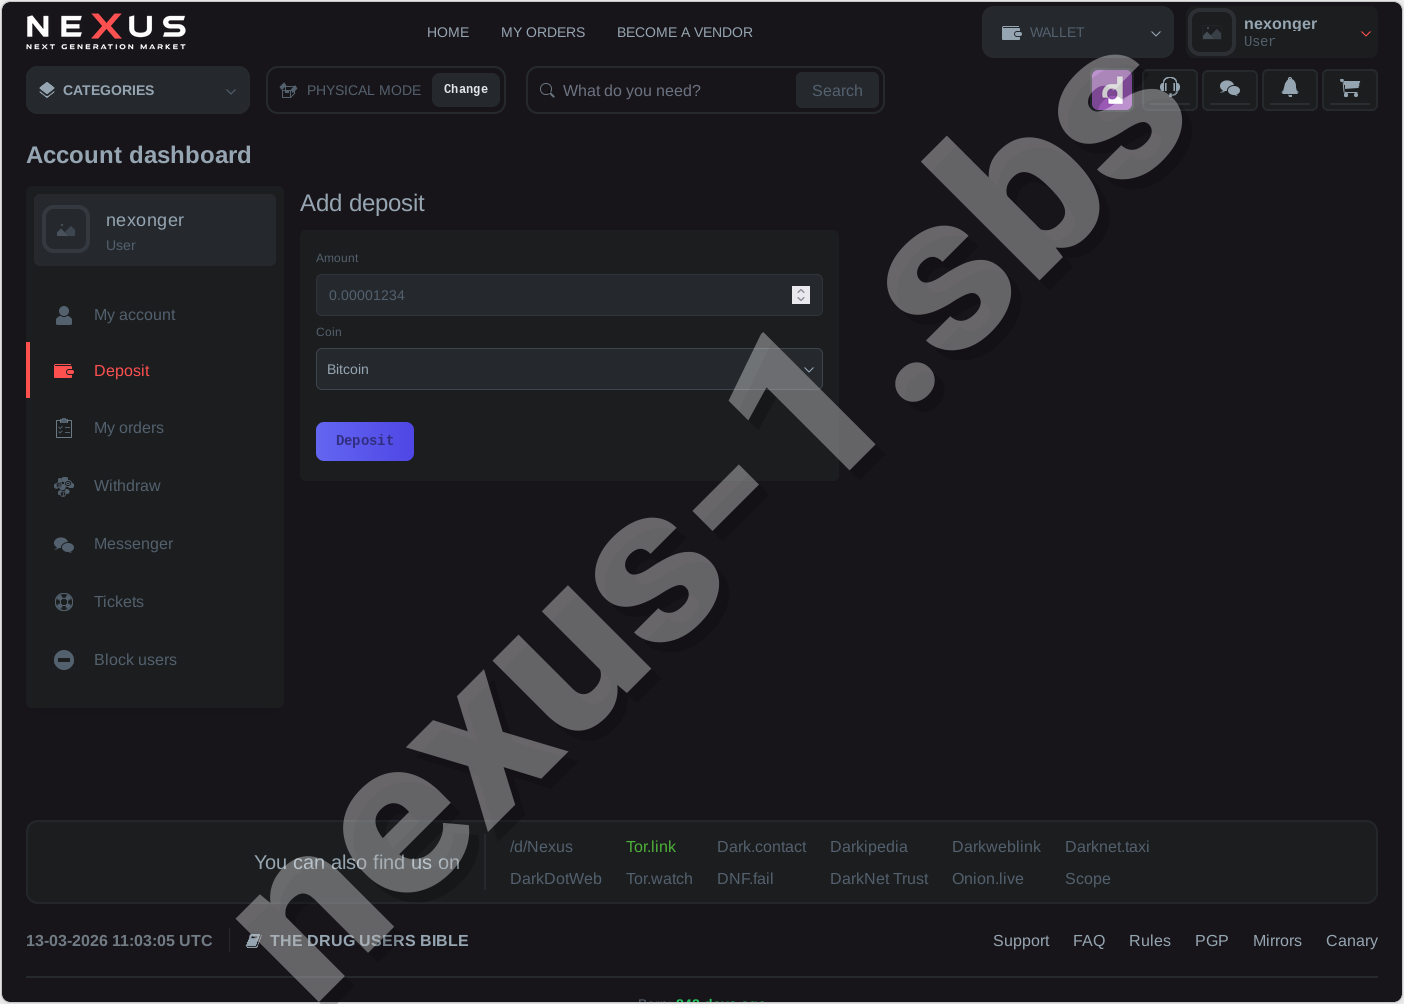Go to Home in top navigation
Viewport: 1404px width, 1004px height.
448,32
